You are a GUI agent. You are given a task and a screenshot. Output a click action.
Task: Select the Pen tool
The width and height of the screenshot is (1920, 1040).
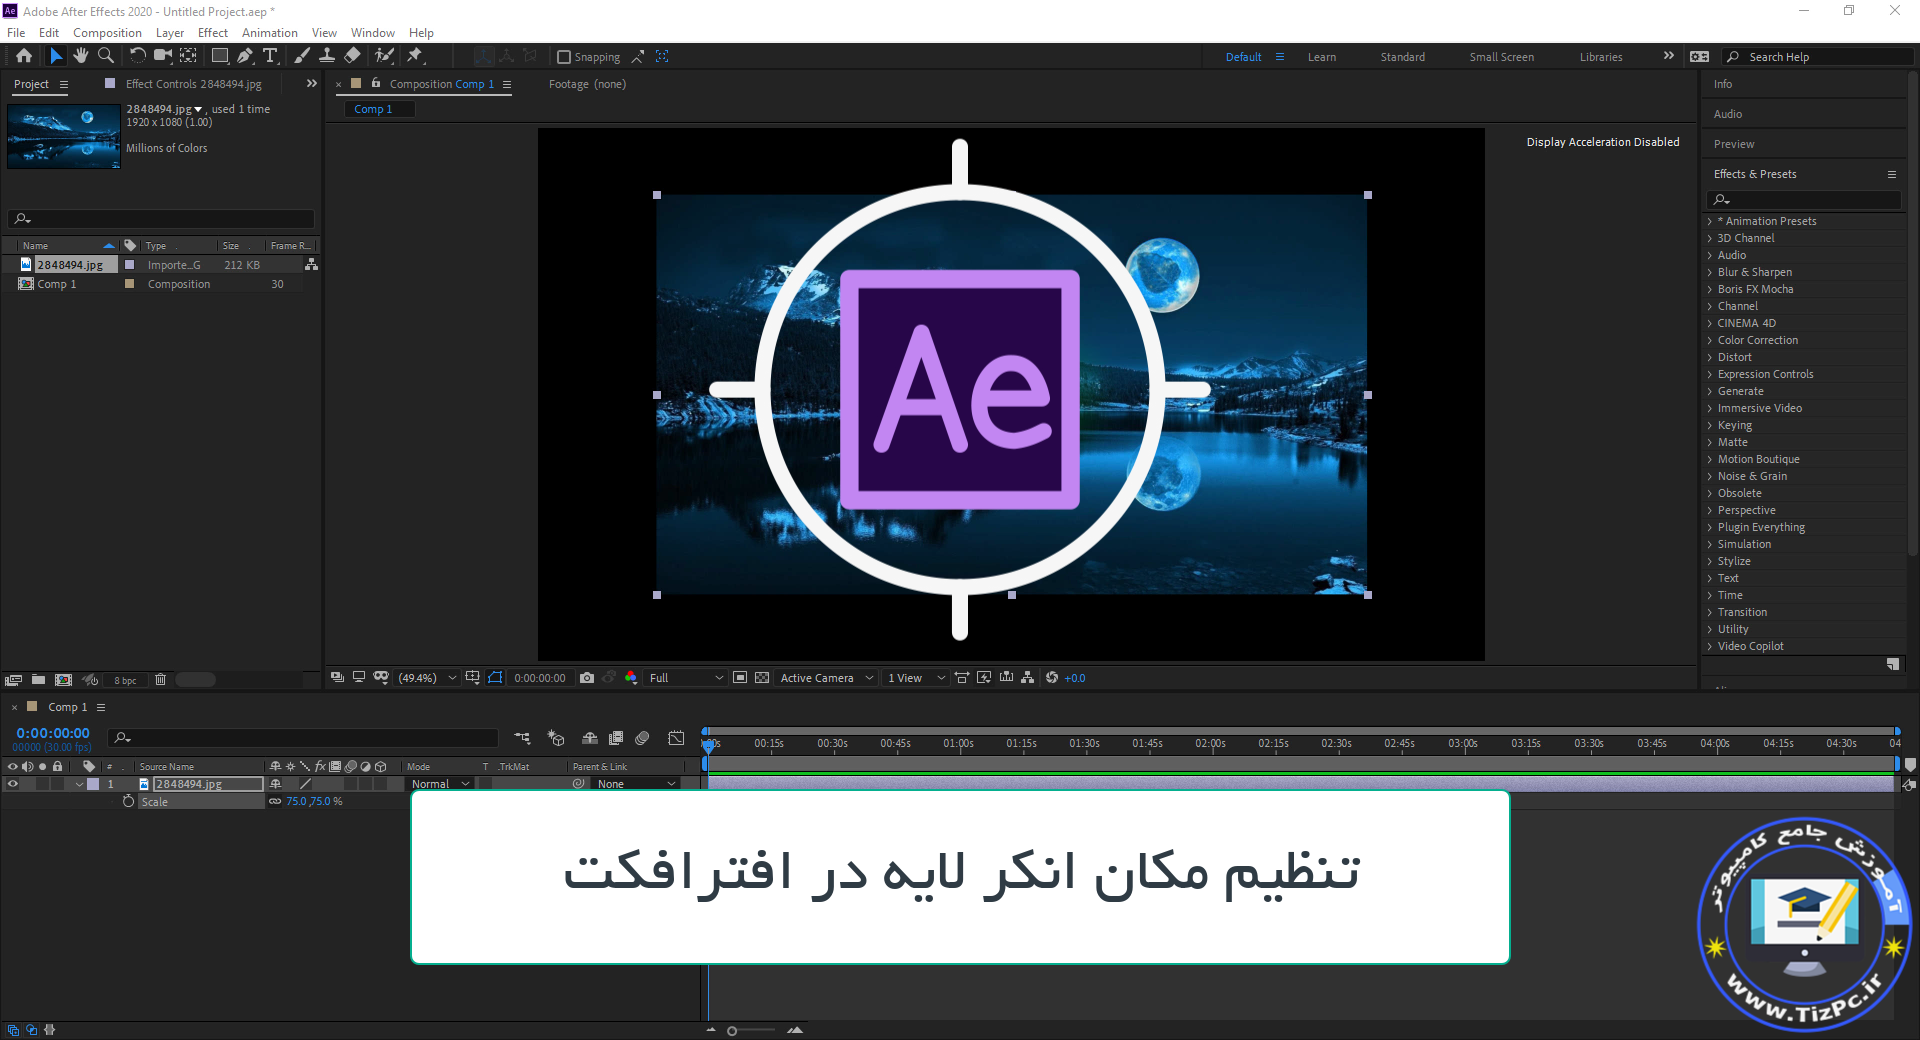coord(245,56)
